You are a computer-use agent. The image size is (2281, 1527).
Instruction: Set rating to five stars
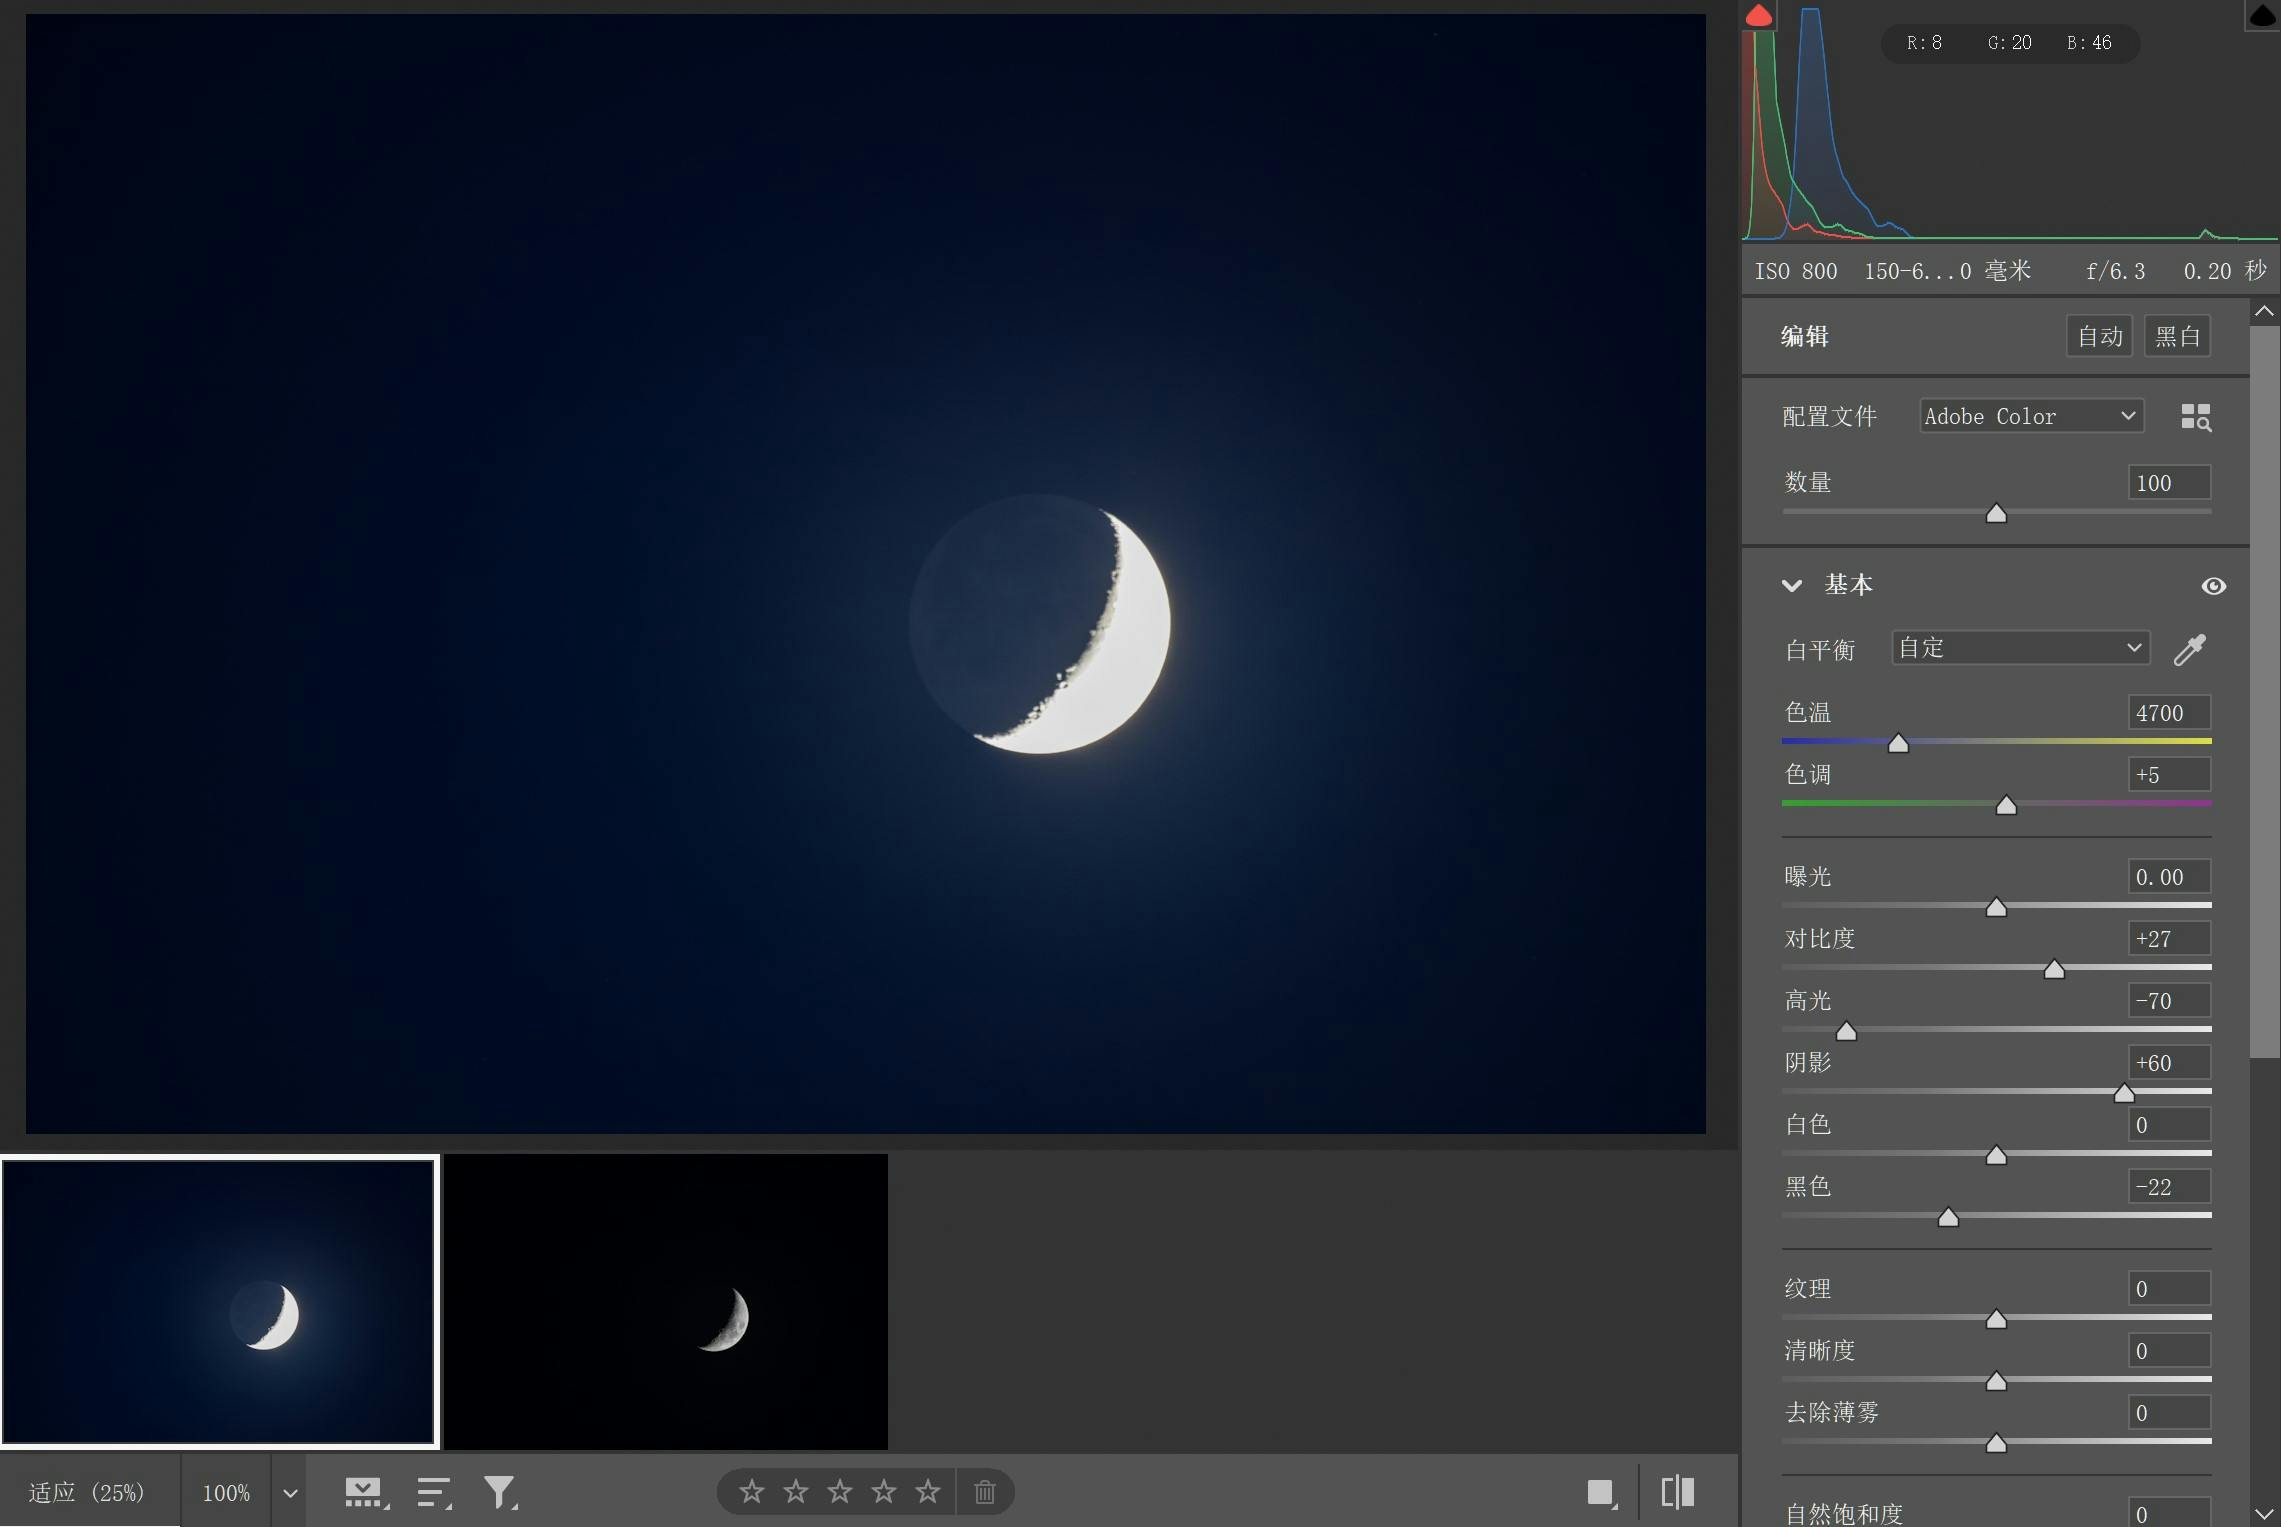point(928,1492)
